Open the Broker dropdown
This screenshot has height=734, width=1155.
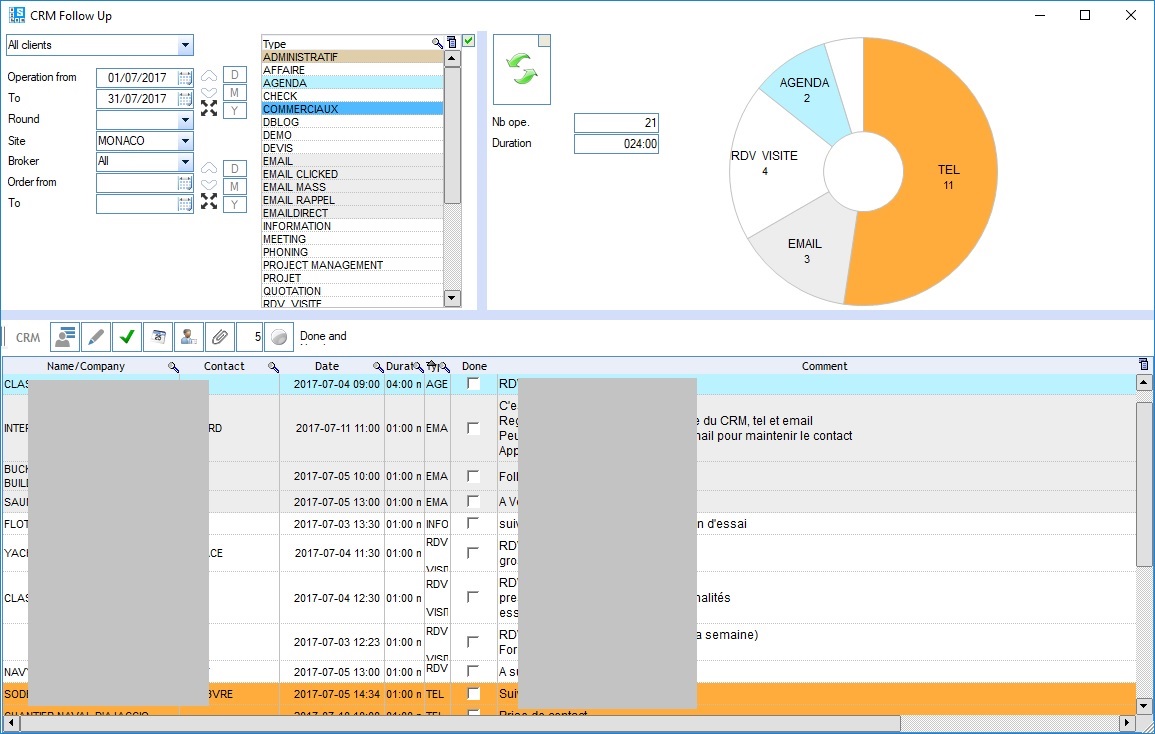[184, 162]
